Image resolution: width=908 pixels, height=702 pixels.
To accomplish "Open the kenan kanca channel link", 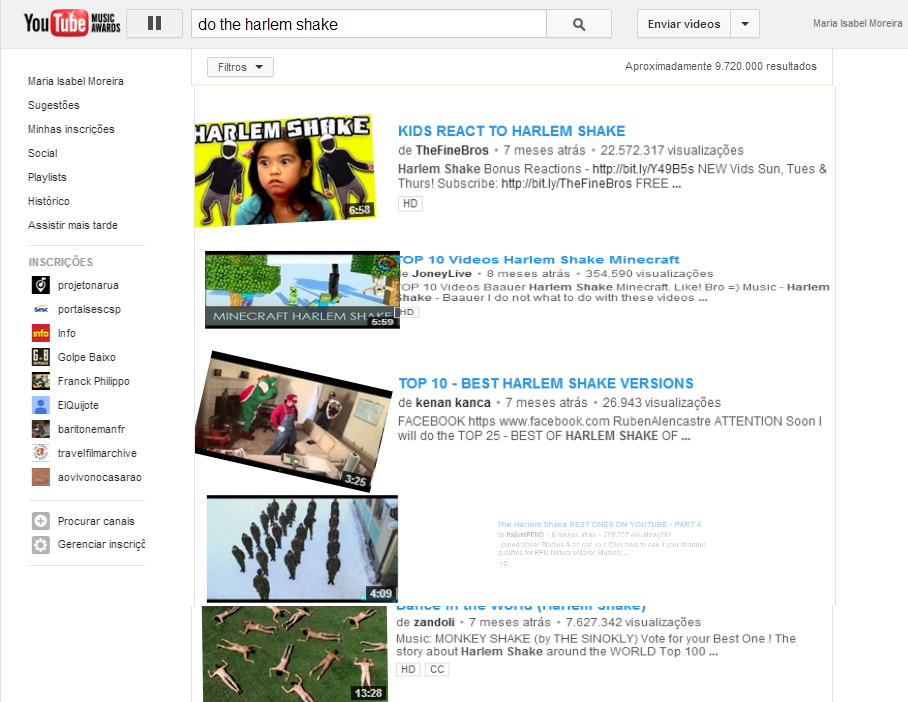I will pyautogui.click(x=453, y=403).
